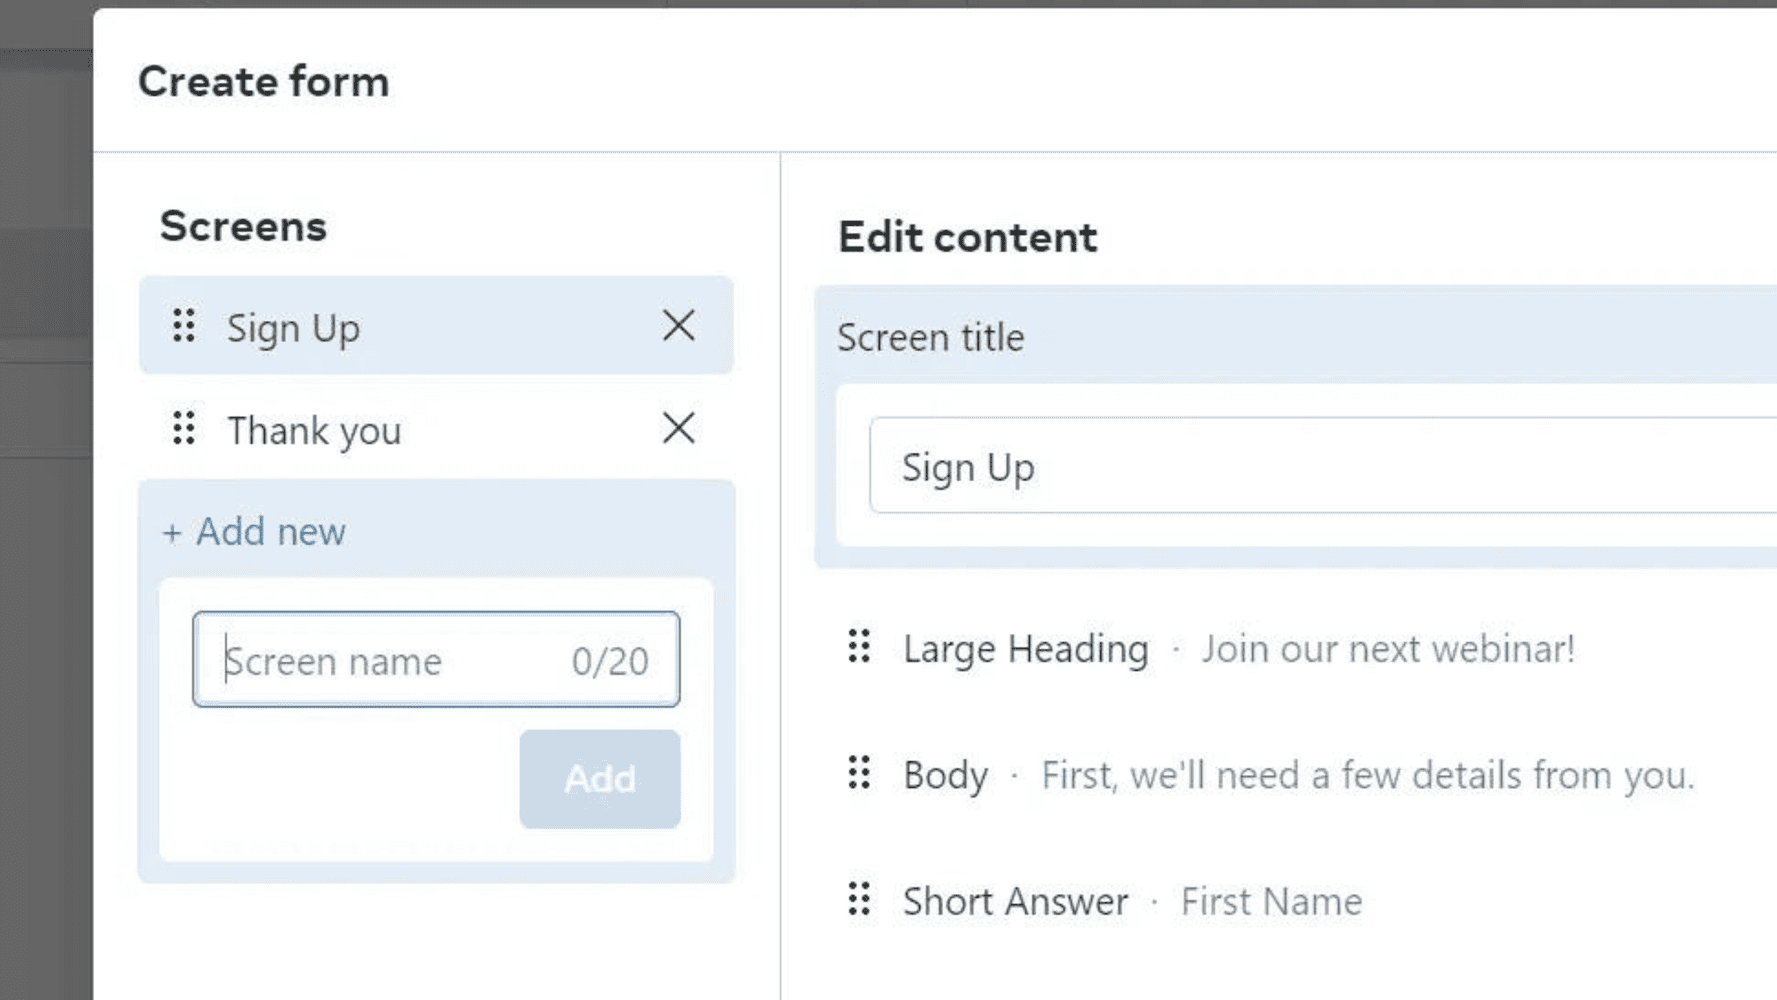Click the 'First Name' answer preview text

1271,901
